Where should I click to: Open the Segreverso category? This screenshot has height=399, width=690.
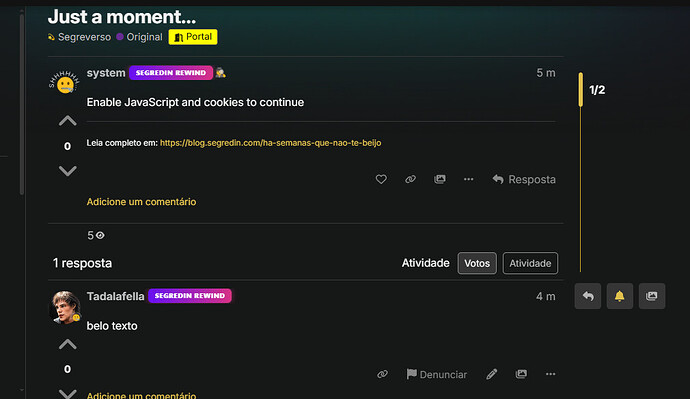(x=80, y=37)
